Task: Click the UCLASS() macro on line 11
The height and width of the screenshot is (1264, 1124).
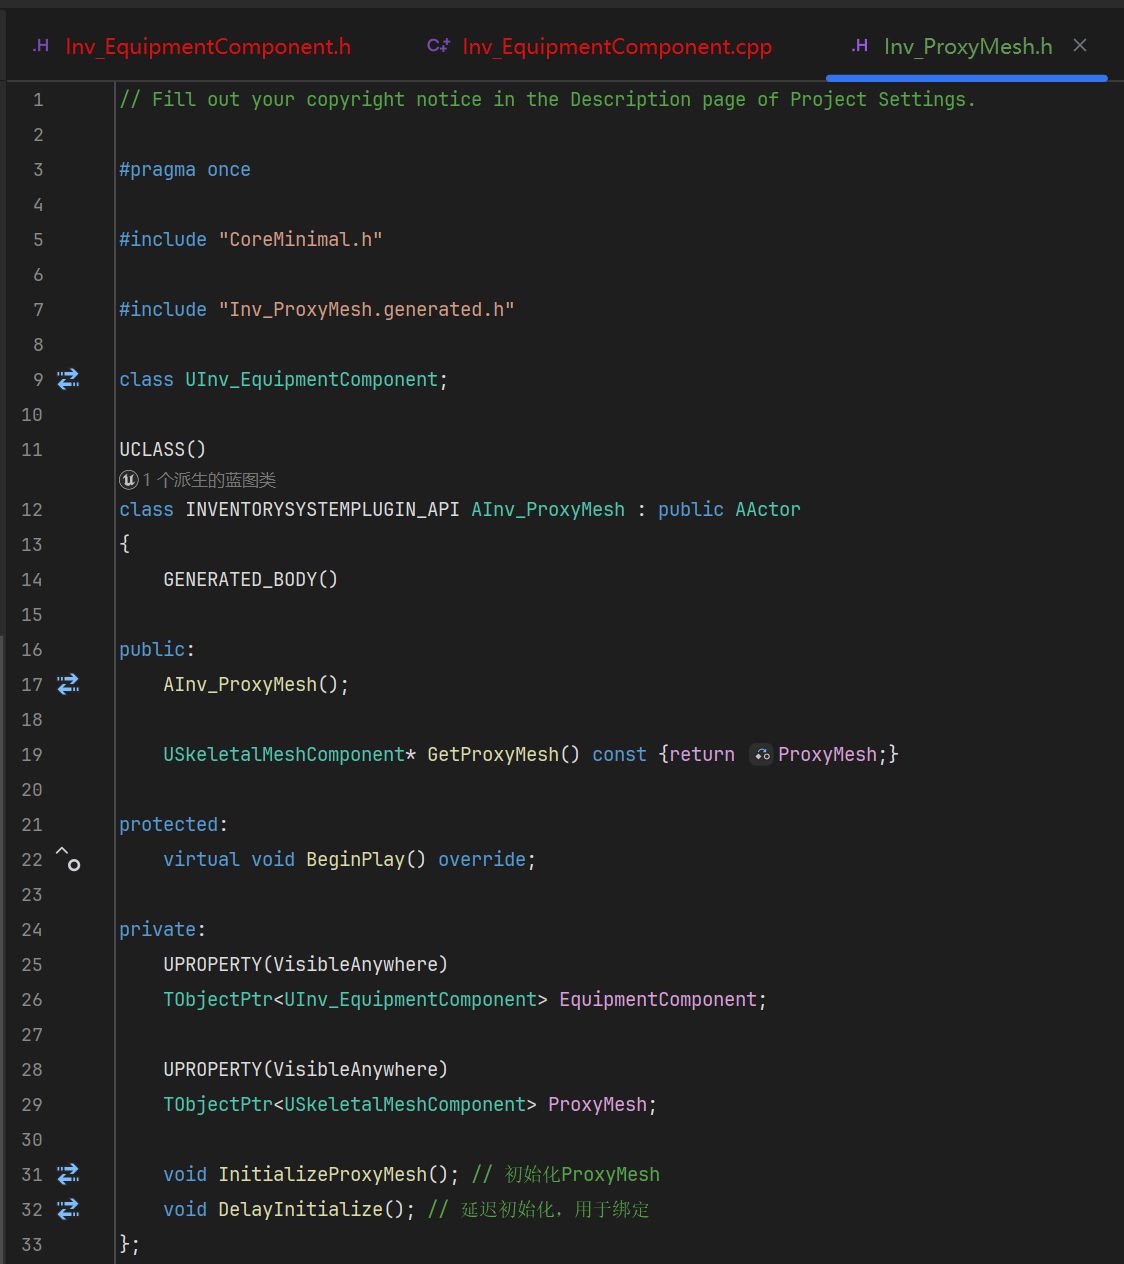Action: 162,450
